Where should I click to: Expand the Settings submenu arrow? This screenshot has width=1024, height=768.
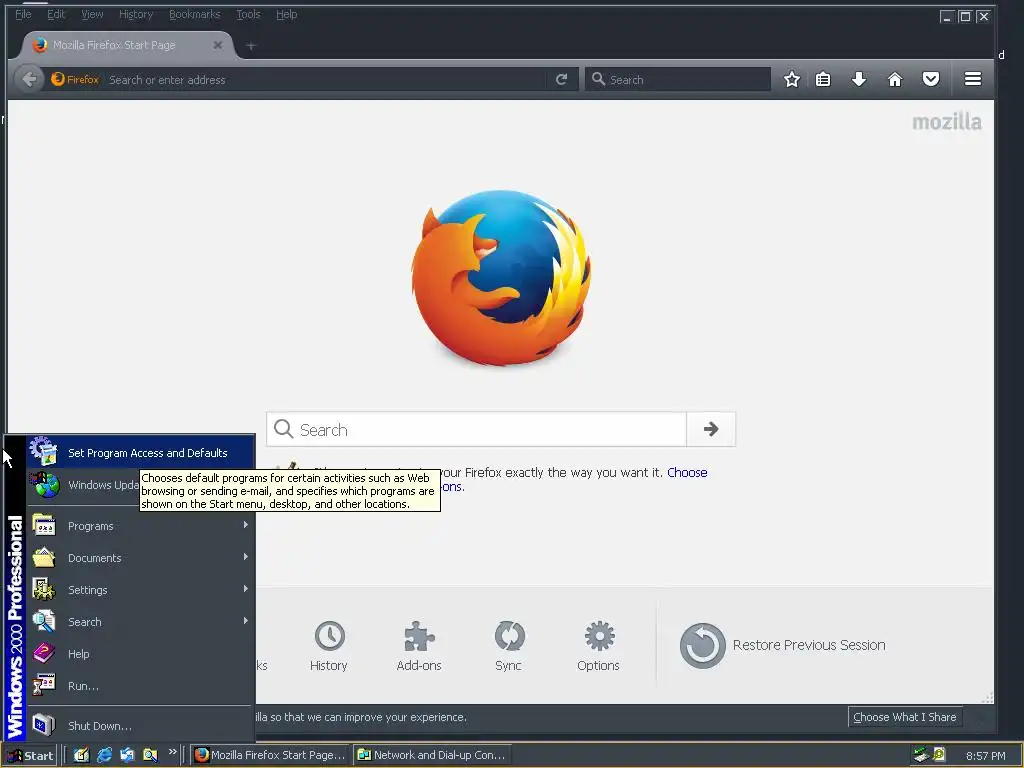click(246, 589)
